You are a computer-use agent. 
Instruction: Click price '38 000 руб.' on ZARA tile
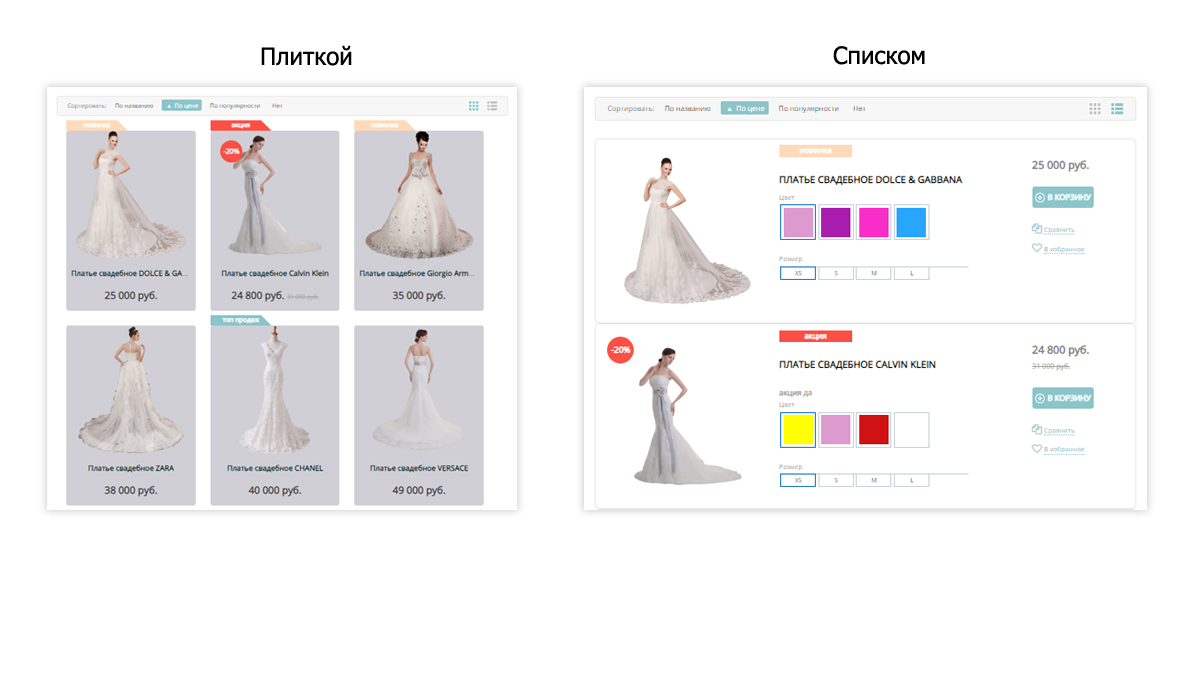[x=131, y=490]
